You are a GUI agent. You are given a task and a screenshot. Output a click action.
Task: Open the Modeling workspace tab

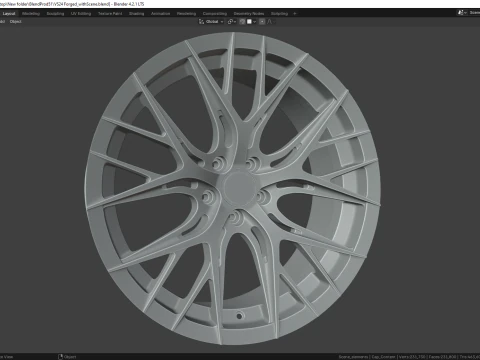click(x=31, y=14)
